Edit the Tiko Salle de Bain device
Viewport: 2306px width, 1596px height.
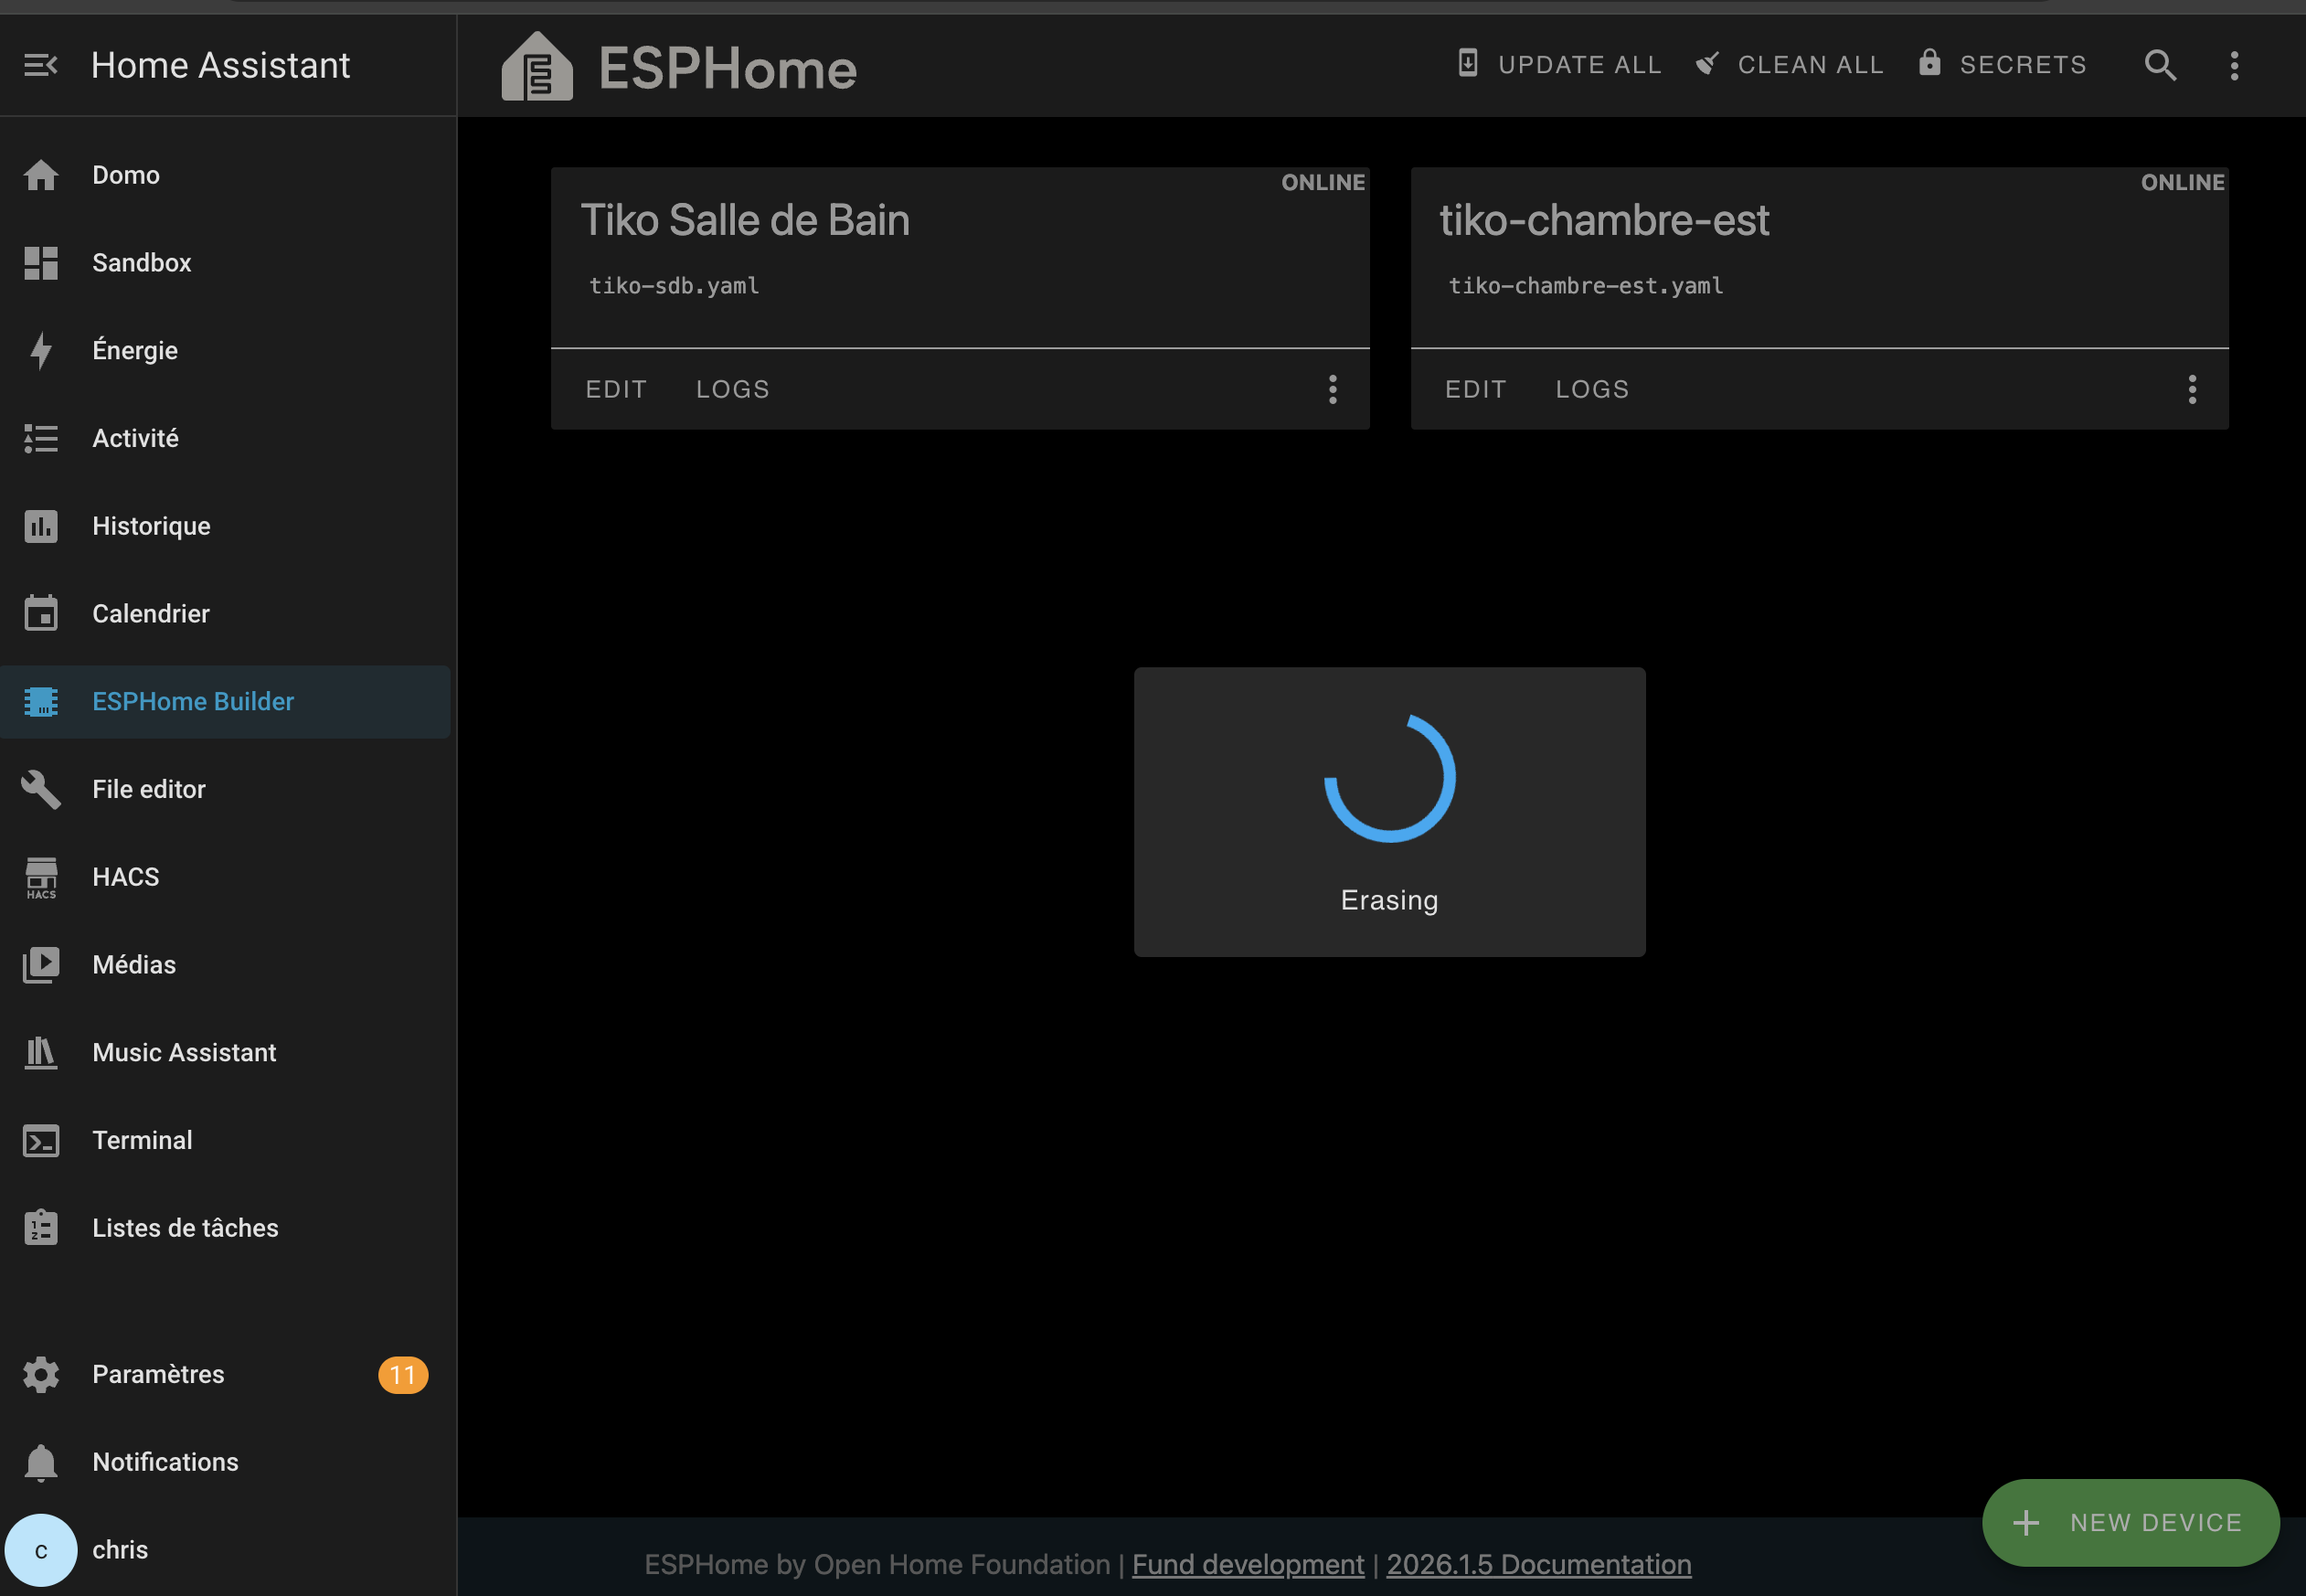pyautogui.click(x=616, y=389)
